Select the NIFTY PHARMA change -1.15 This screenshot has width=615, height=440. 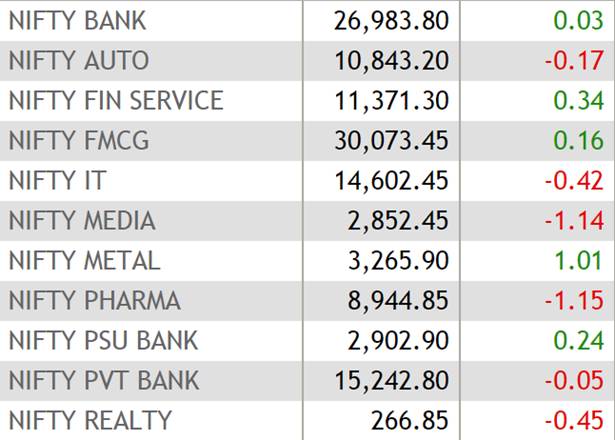pyautogui.click(x=574, y=300)
